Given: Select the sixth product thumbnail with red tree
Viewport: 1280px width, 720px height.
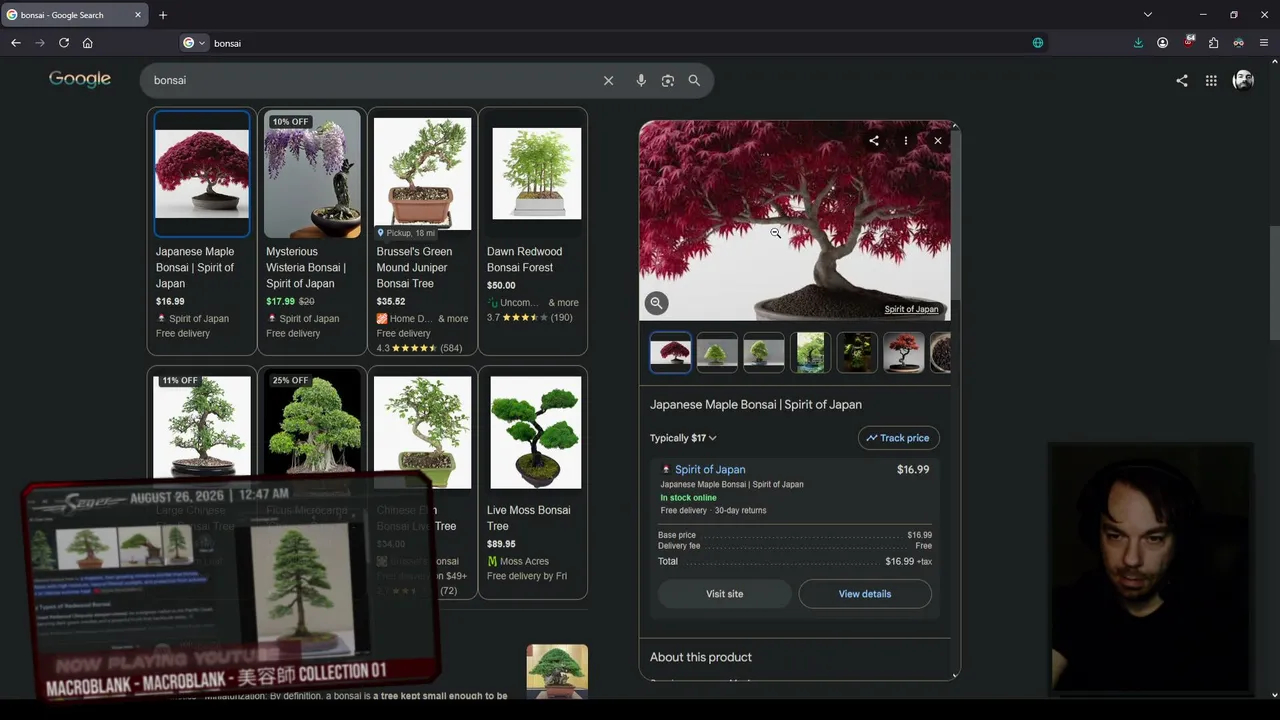Looking at the screenshot, I should click(904, 353).
